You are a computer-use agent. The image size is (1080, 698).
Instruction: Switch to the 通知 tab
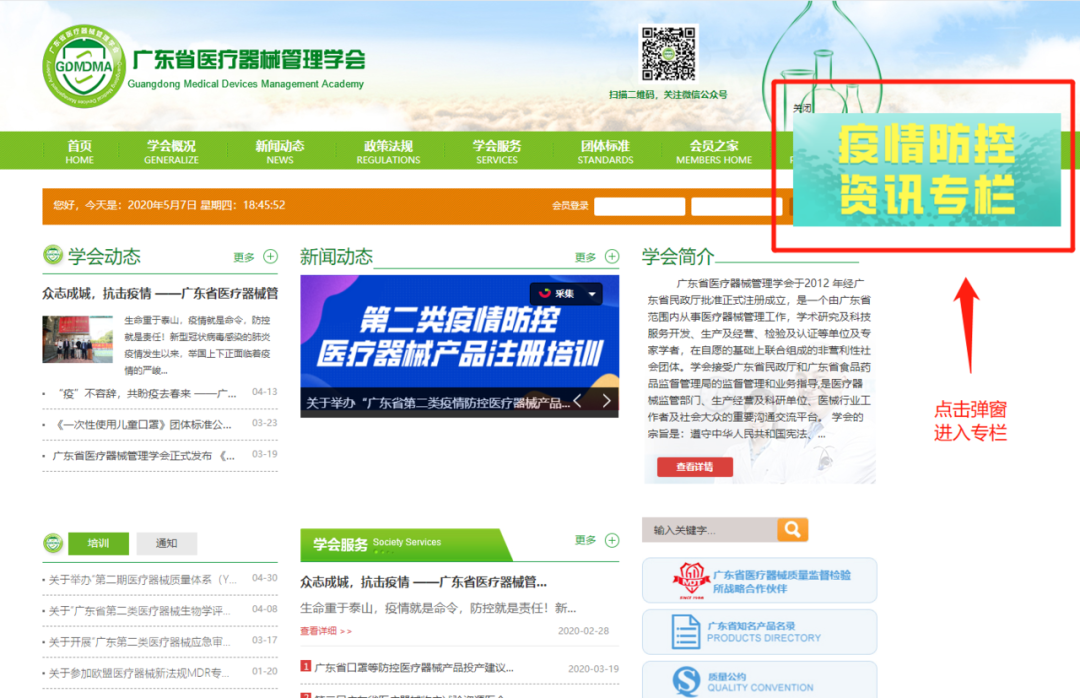point(167,543)
